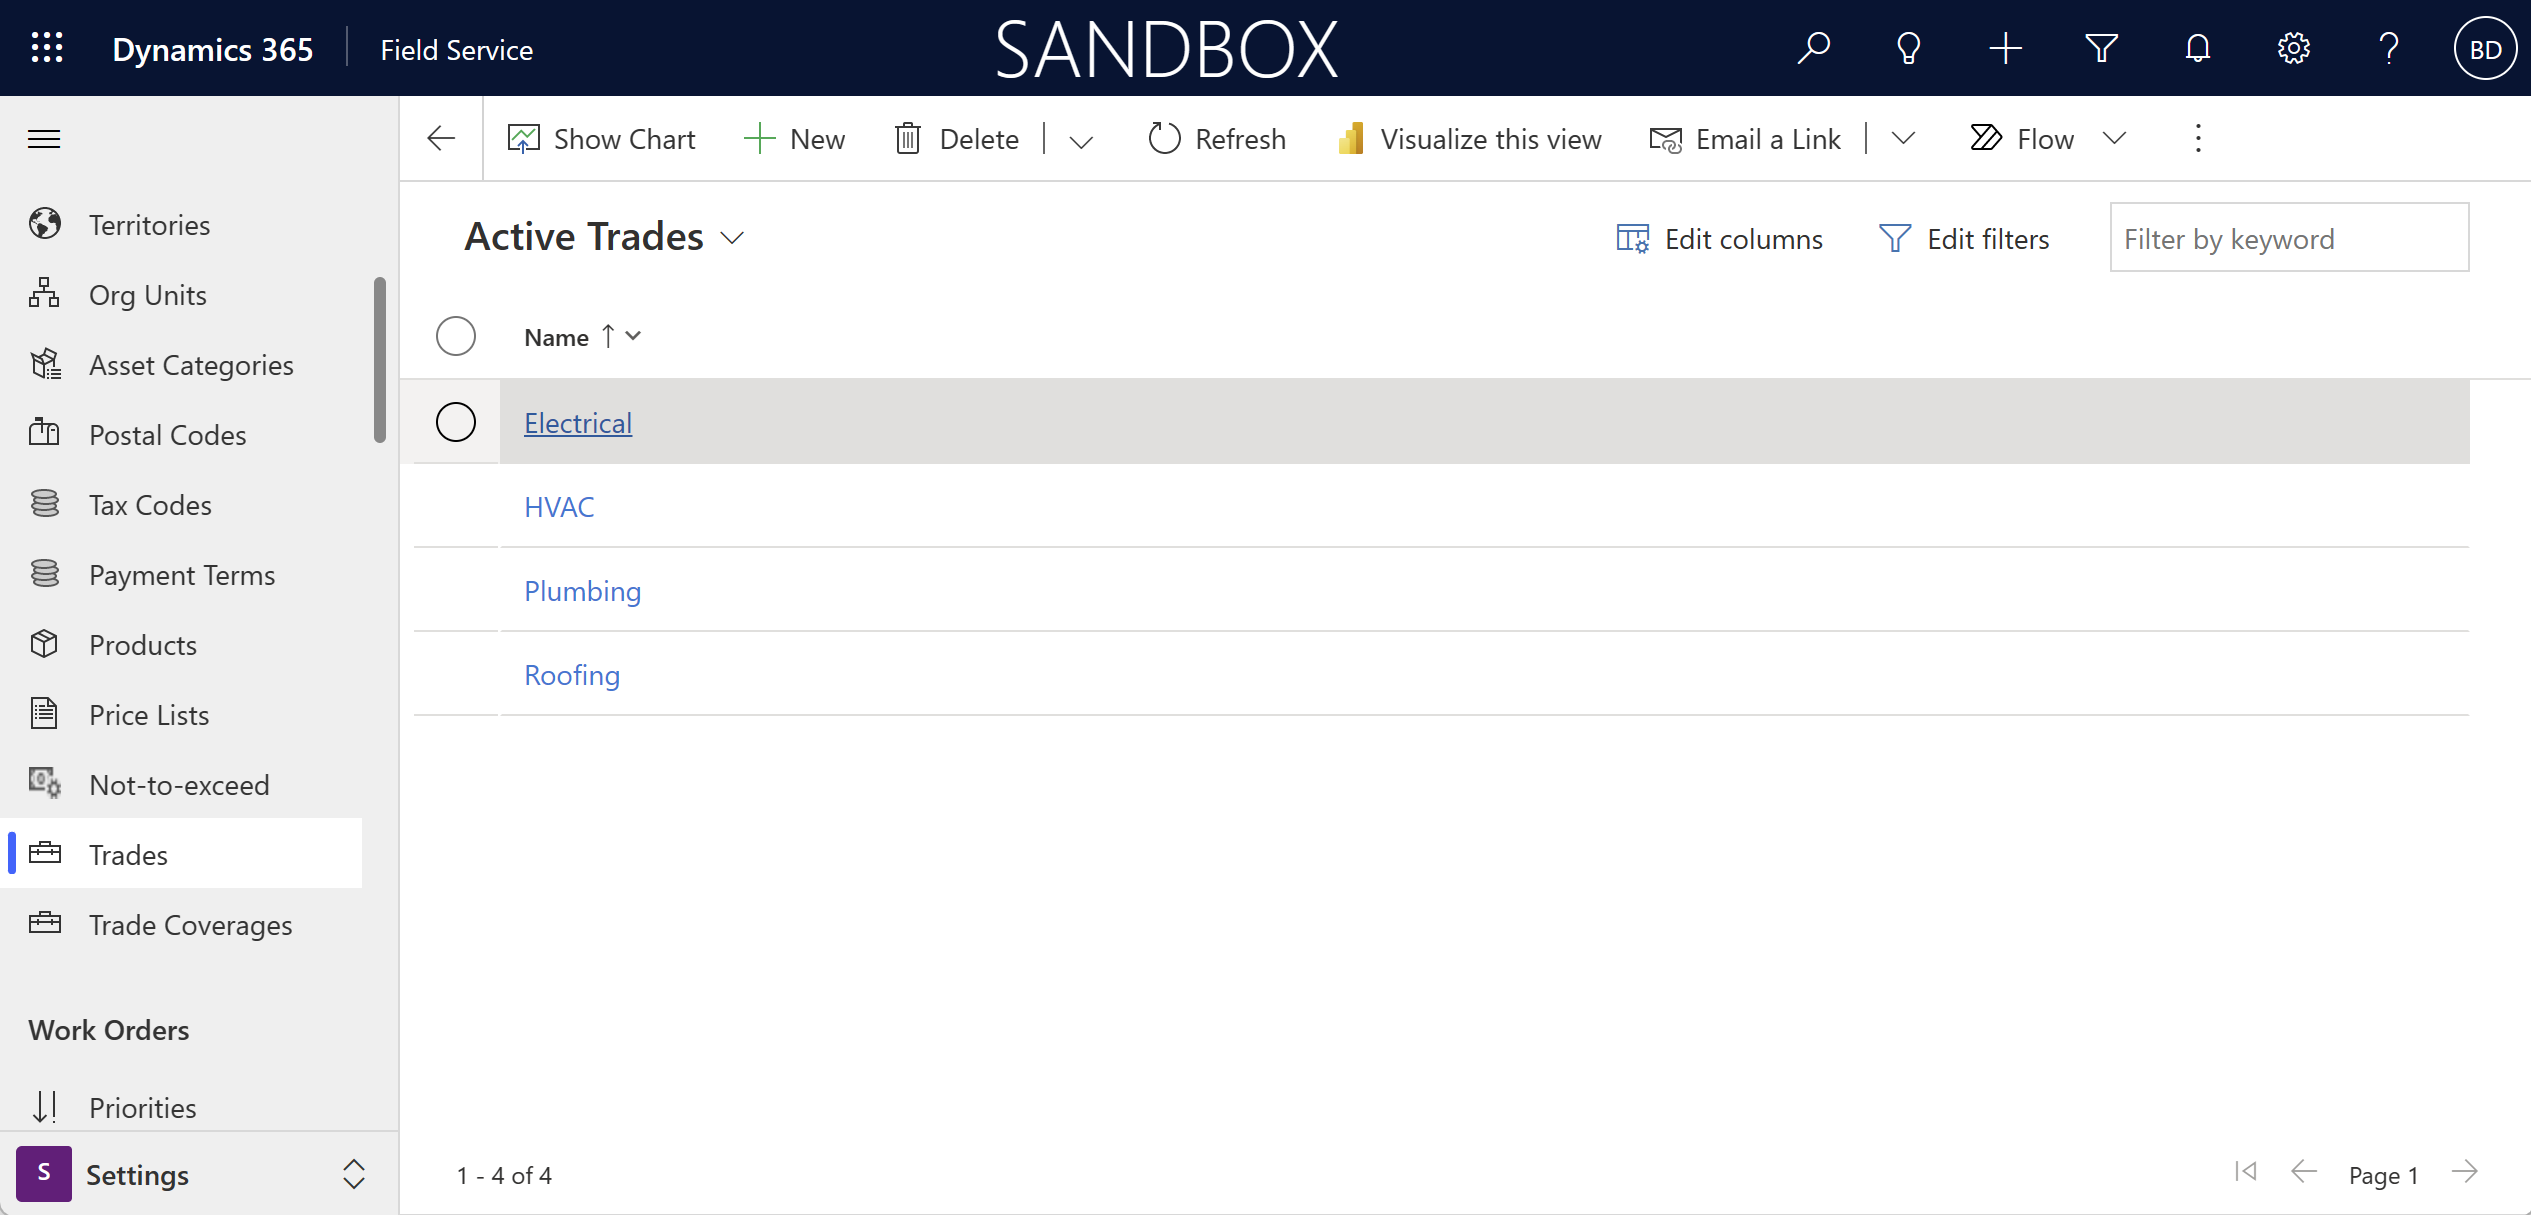Open Trade Coverages in sidebar
Screen dimensions: 2531x1215
coord(190,925)
